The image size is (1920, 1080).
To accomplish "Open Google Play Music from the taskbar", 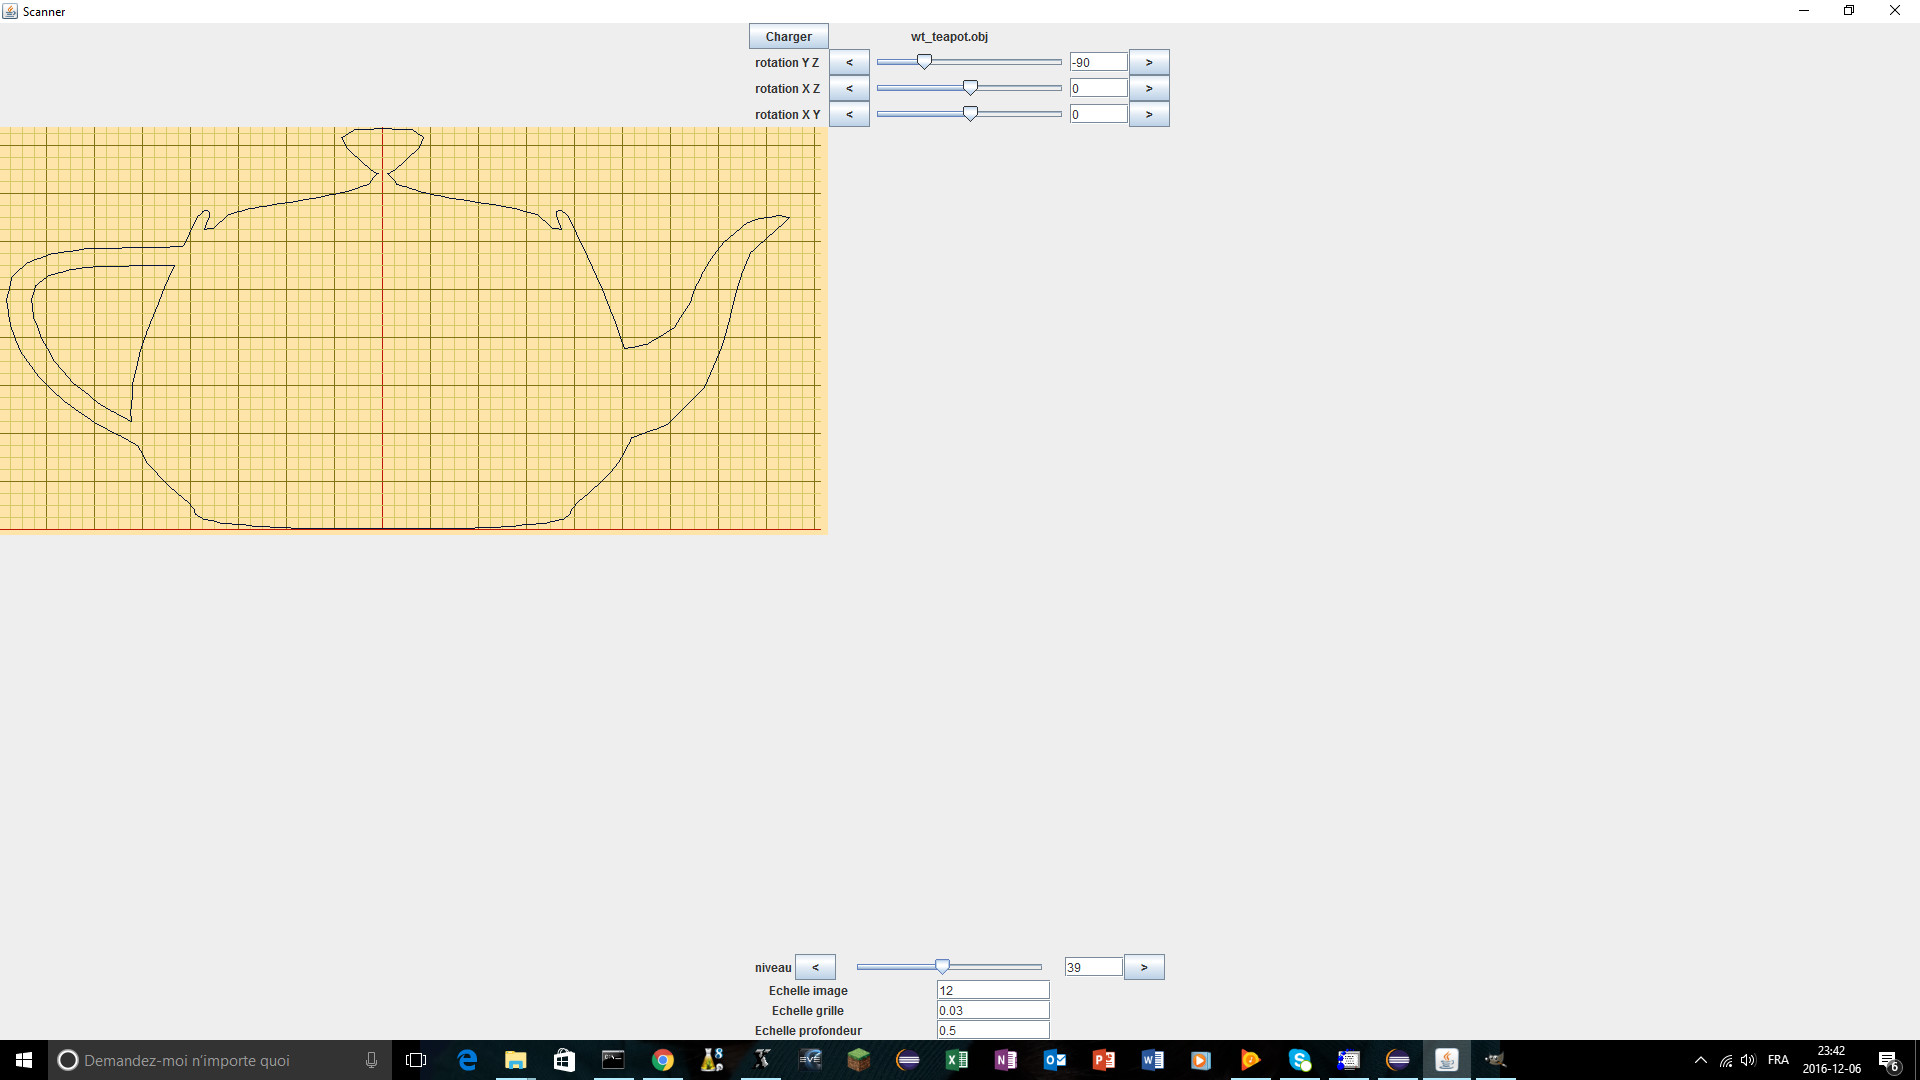I will [x=1250, y=1060].
